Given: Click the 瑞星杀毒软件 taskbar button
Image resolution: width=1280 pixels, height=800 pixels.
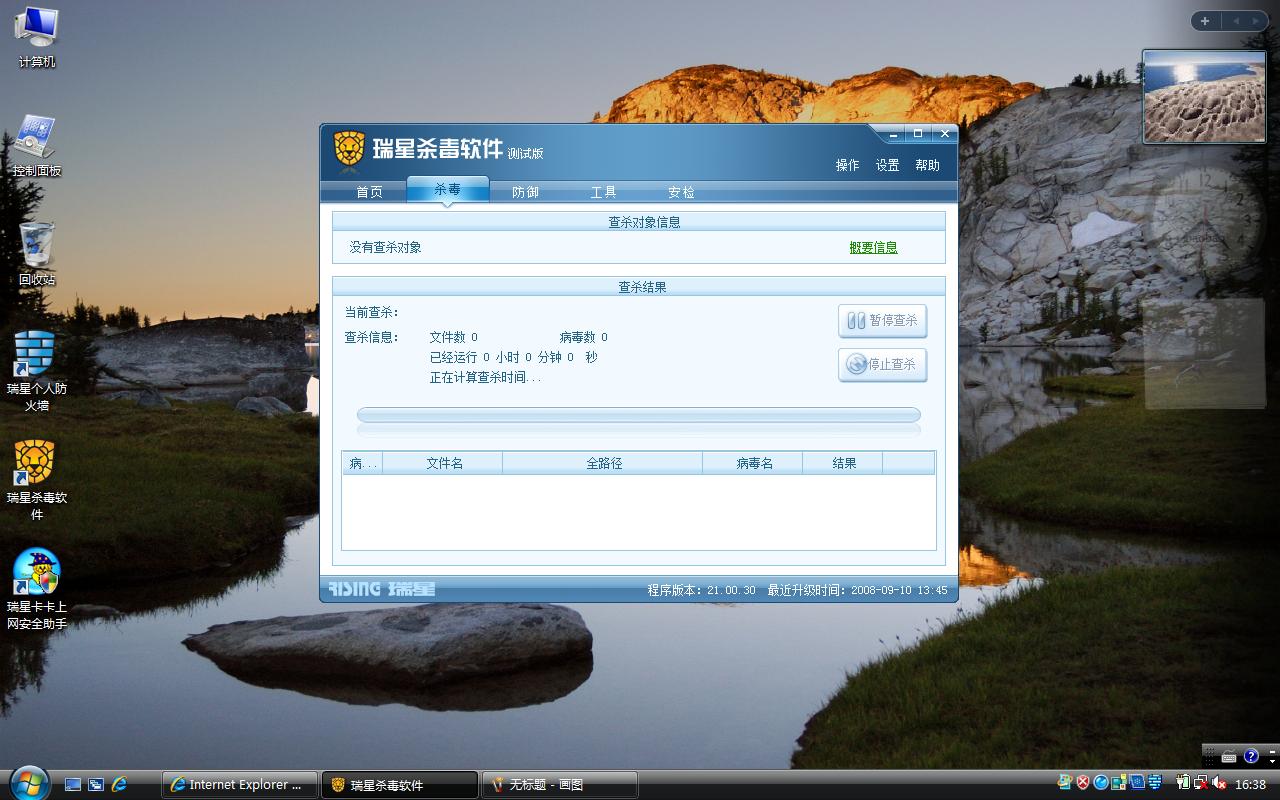Looking at the screenshot, I should (x=400, y=785).
